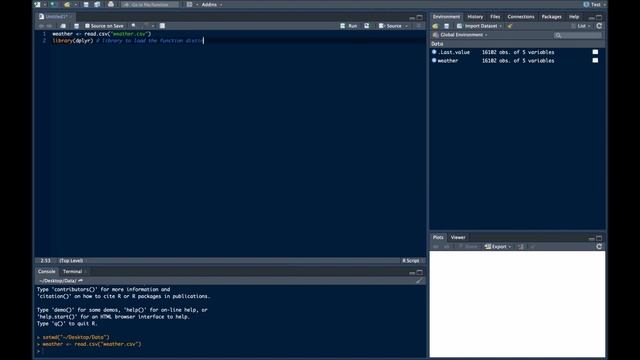
Task: Click the New File icon in main toolbar
Action: coord(38,4)
